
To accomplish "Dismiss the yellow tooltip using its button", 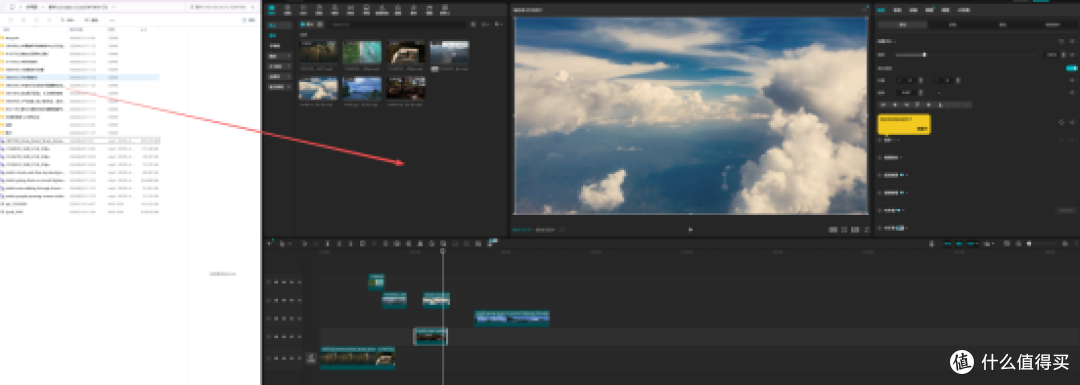I will (x=922, y=129).
